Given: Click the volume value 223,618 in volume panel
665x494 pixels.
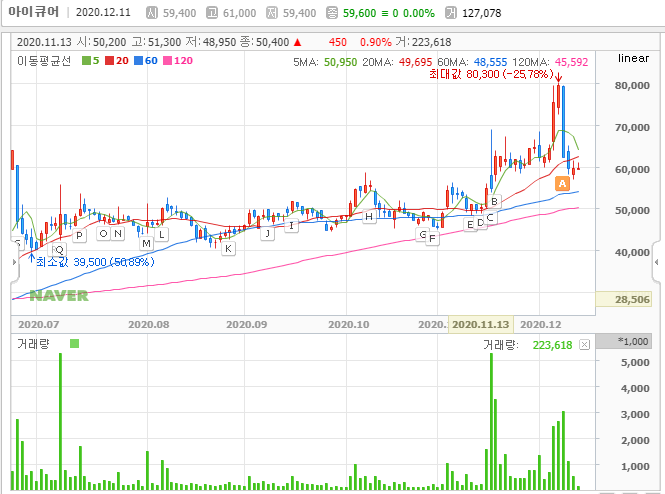Looking at the screenshot, I should tap(552, 345).
